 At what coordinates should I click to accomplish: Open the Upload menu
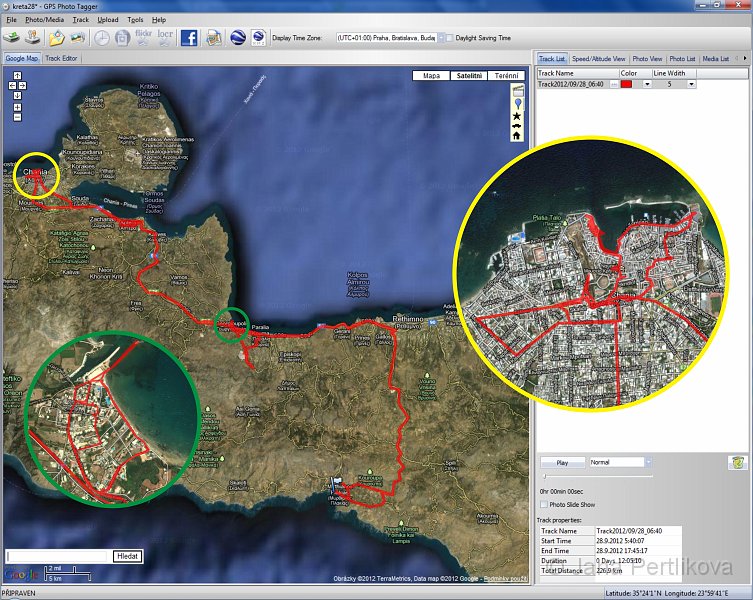(x=108, y=20)
